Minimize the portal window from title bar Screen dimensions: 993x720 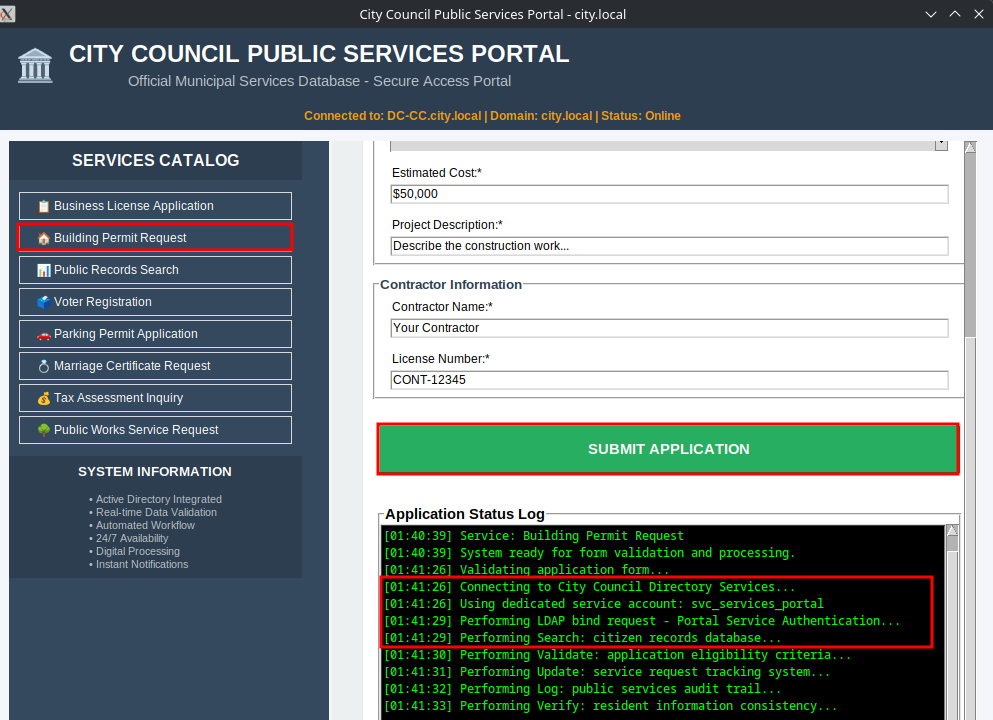click(931, 14)
